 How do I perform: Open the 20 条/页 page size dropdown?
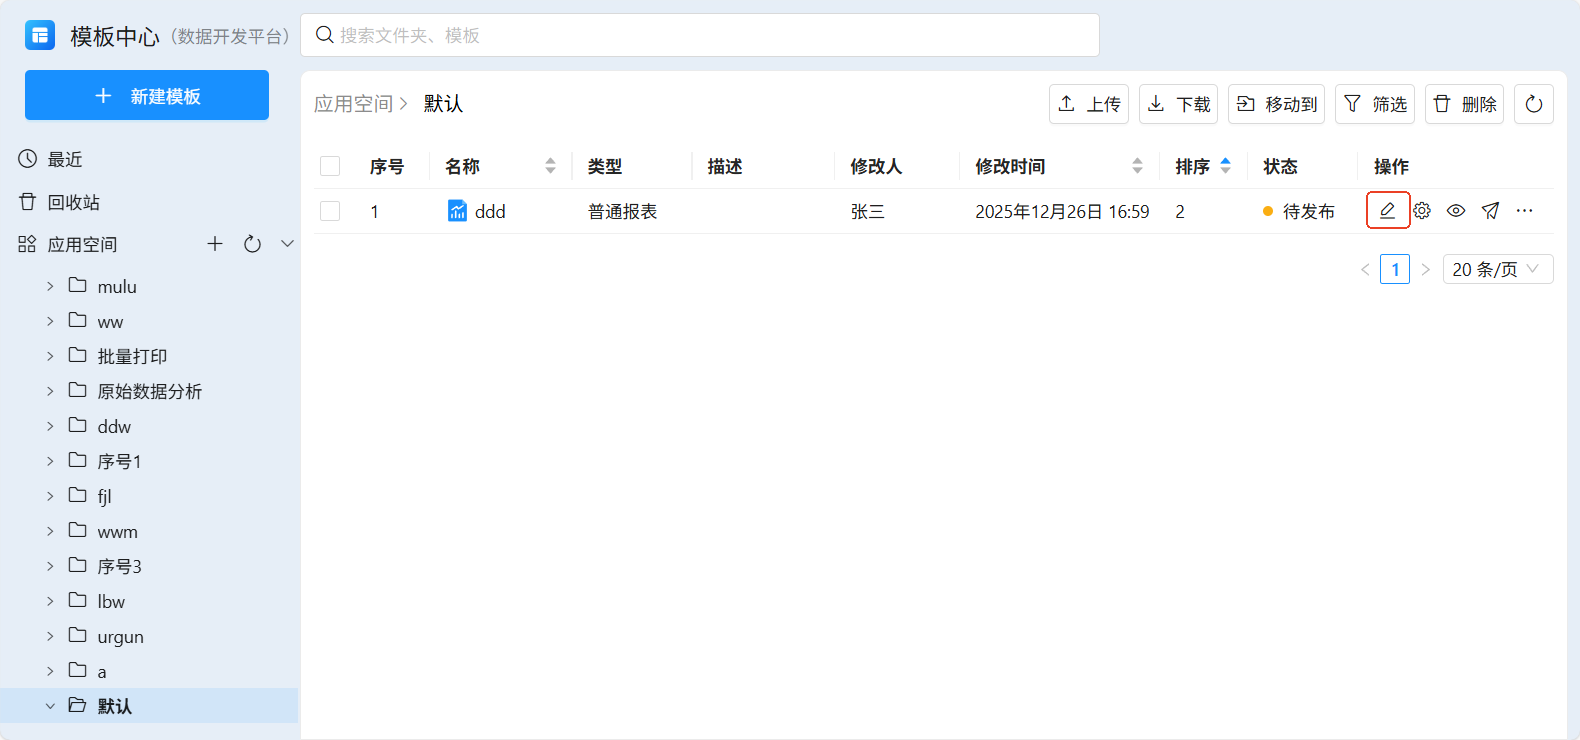[1497, 269]
